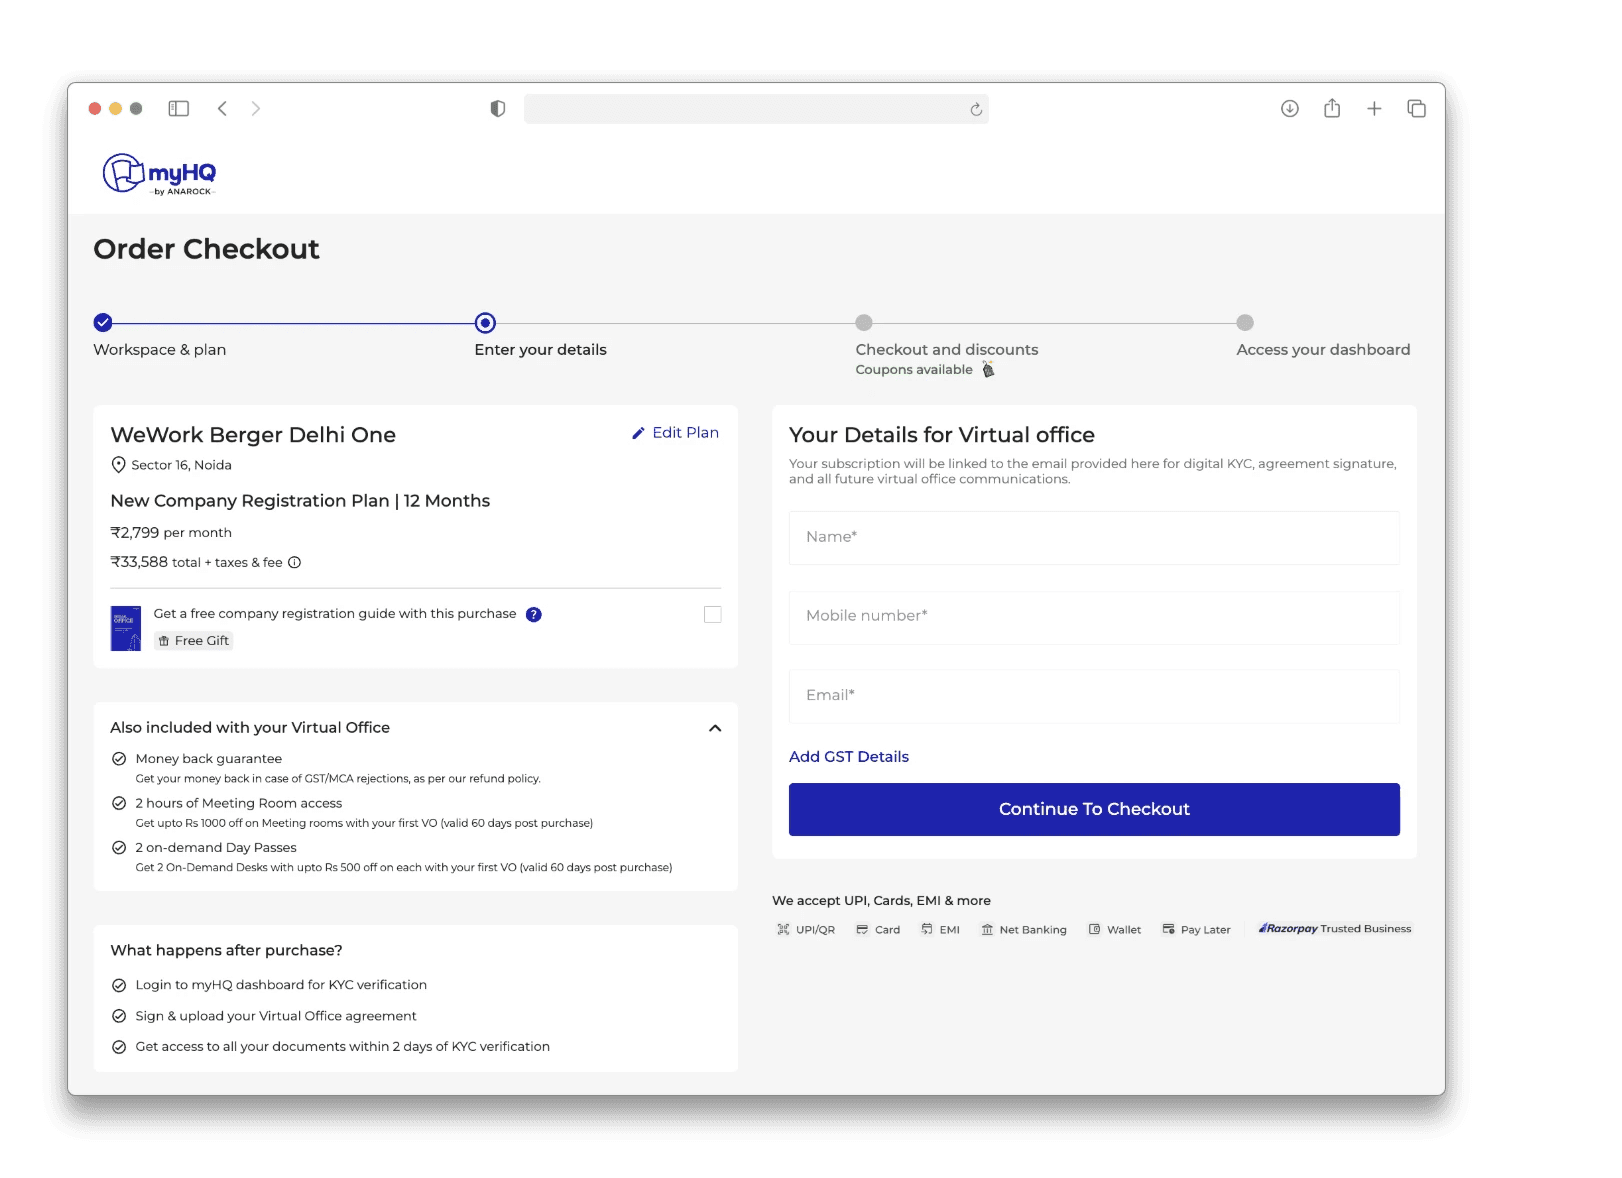Click the gray Checkout step circle
The width and height of the screenshot is (1622, 1178).
[x=864, y=322]
